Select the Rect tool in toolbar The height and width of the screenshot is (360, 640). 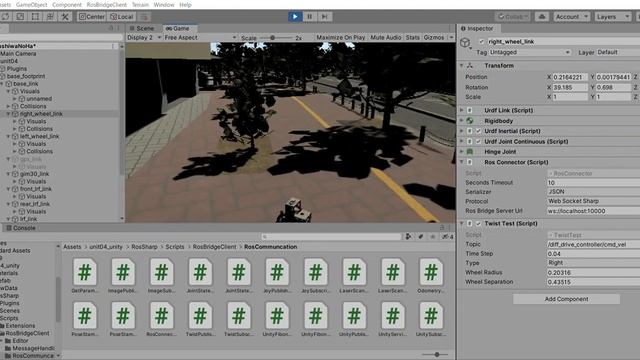point(36,17)
